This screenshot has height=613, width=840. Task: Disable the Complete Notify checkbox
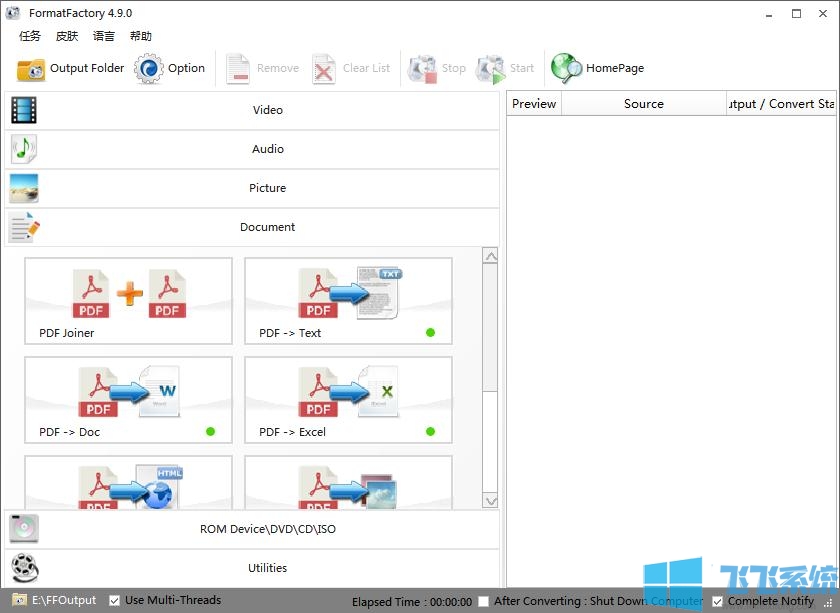717,601
